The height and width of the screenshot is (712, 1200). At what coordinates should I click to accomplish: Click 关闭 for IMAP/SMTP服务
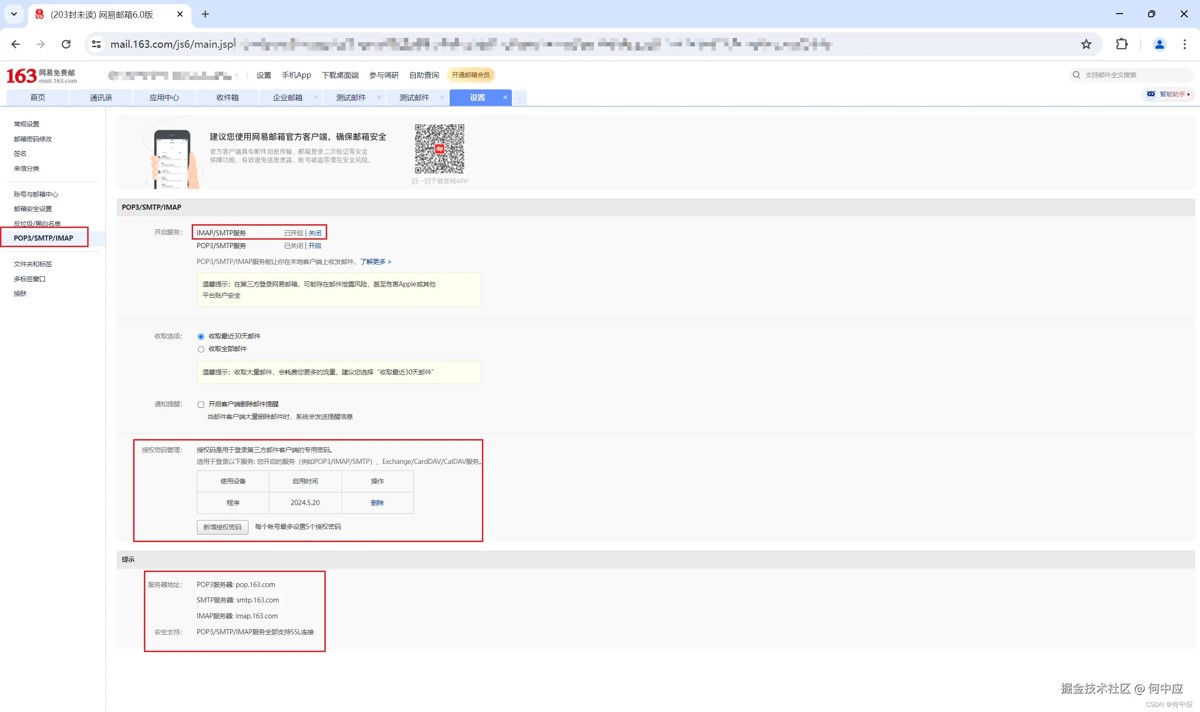[315, 233]
